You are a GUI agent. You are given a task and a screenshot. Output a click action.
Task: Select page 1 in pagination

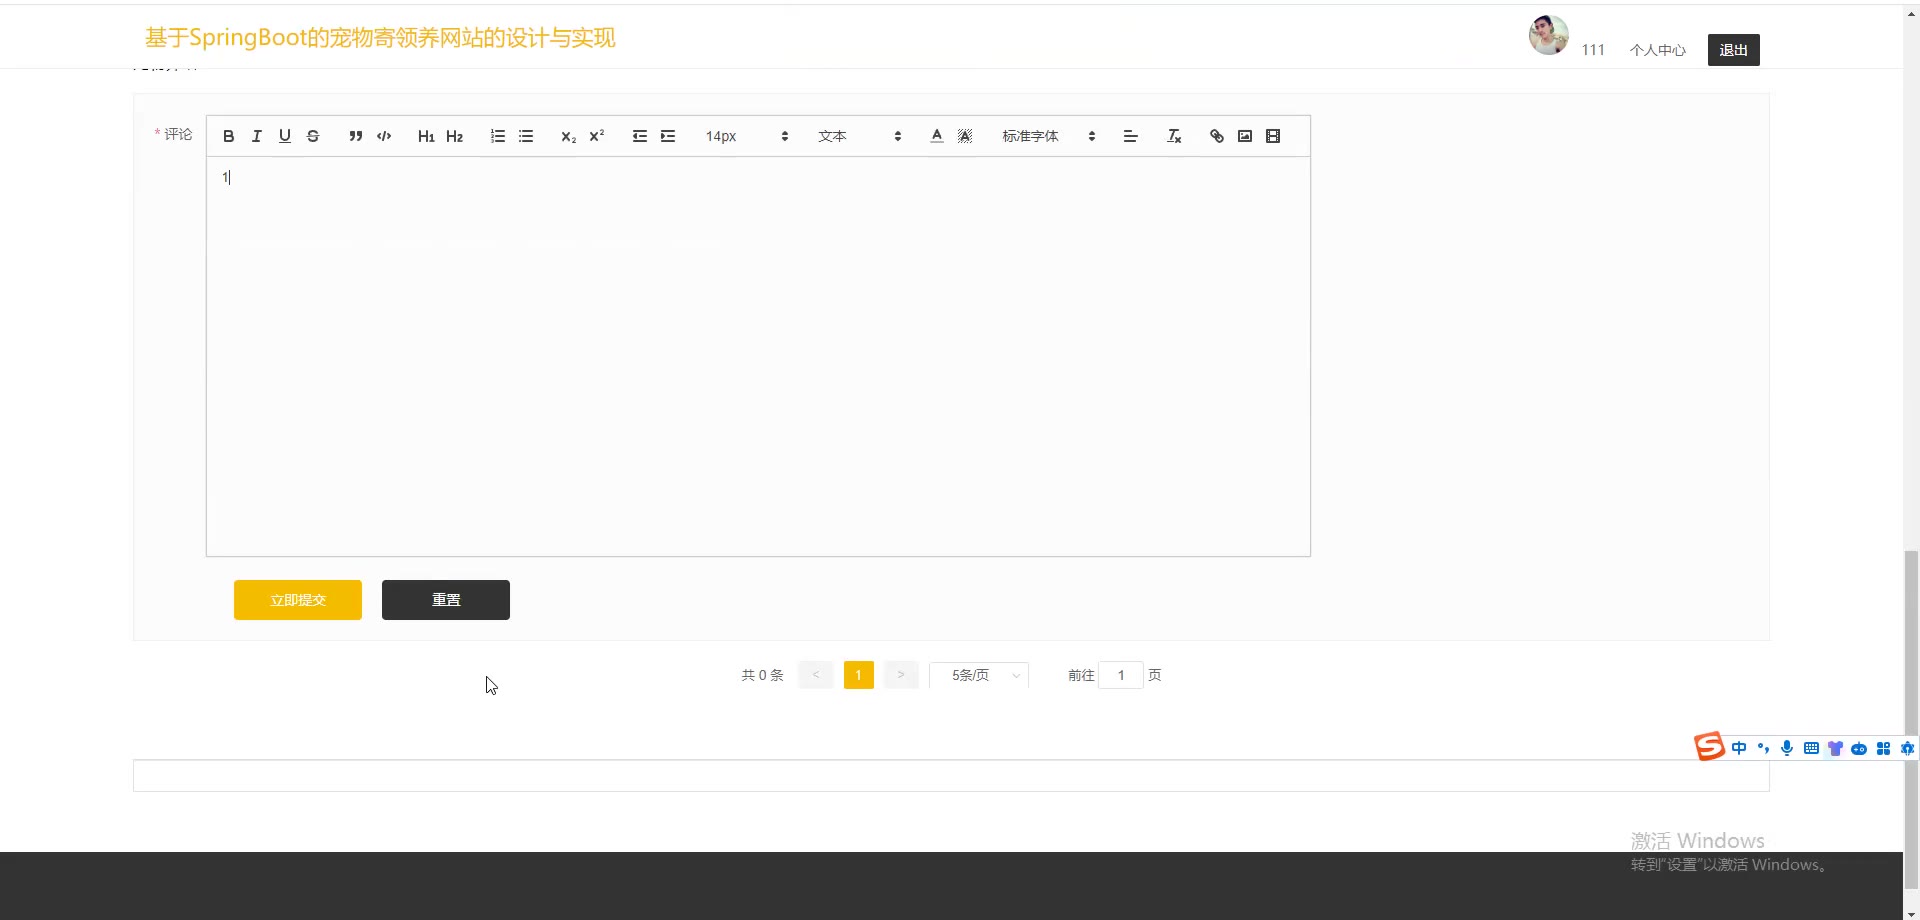[859, 675]
